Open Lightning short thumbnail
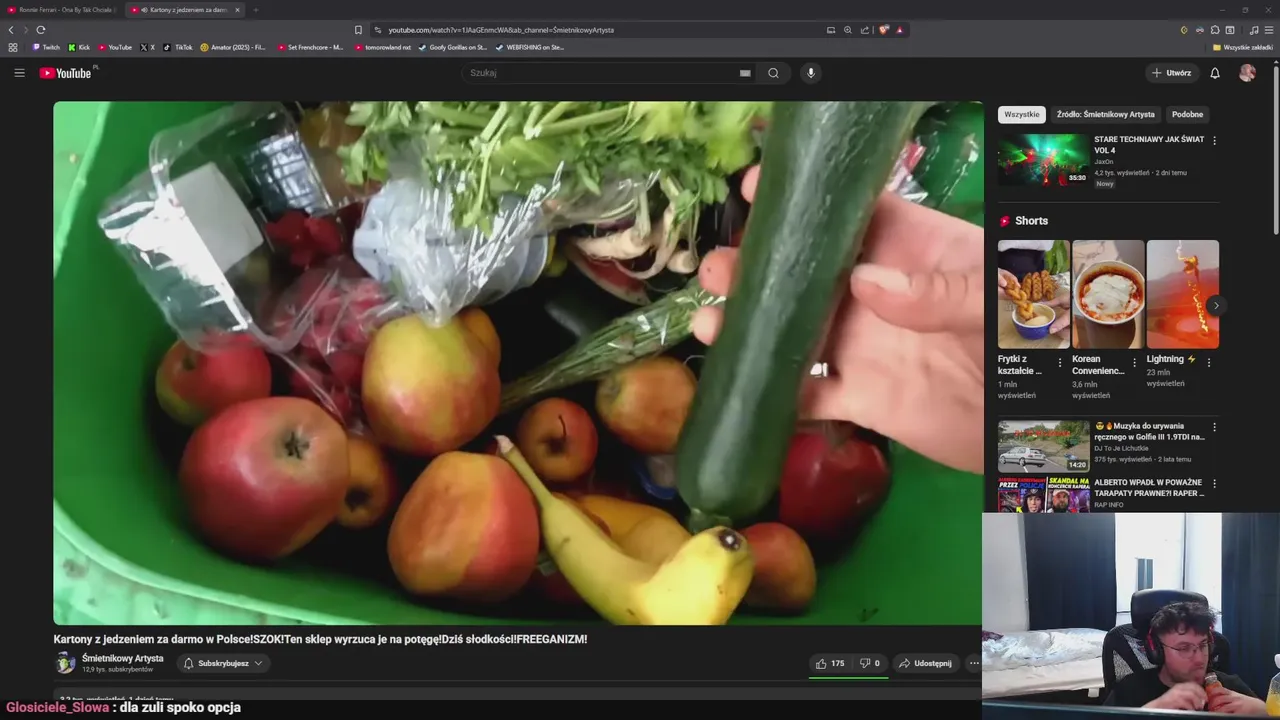The height and width of the screenshot is (720, 1280). pos(1183,294)
